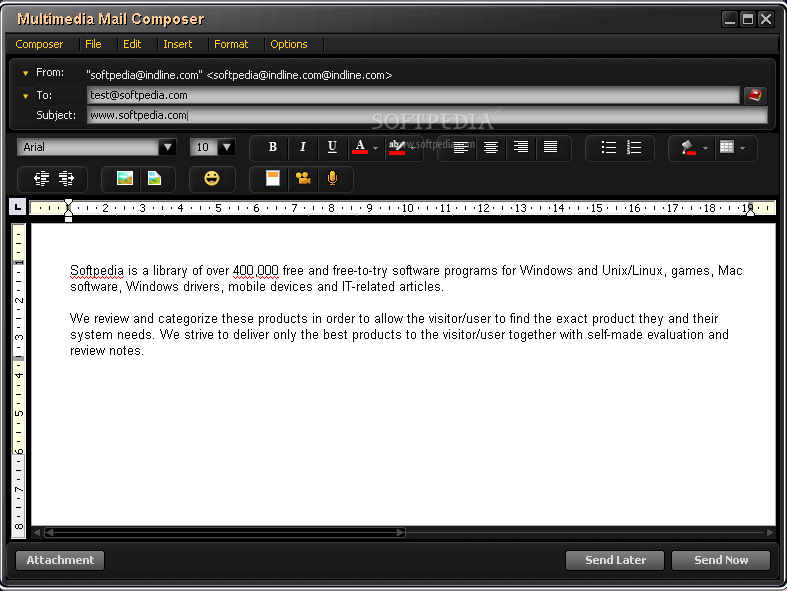Screen dimensions: 787x591
Task: Click the ruler tab-stop selector box
Action: tap(18, 207)
